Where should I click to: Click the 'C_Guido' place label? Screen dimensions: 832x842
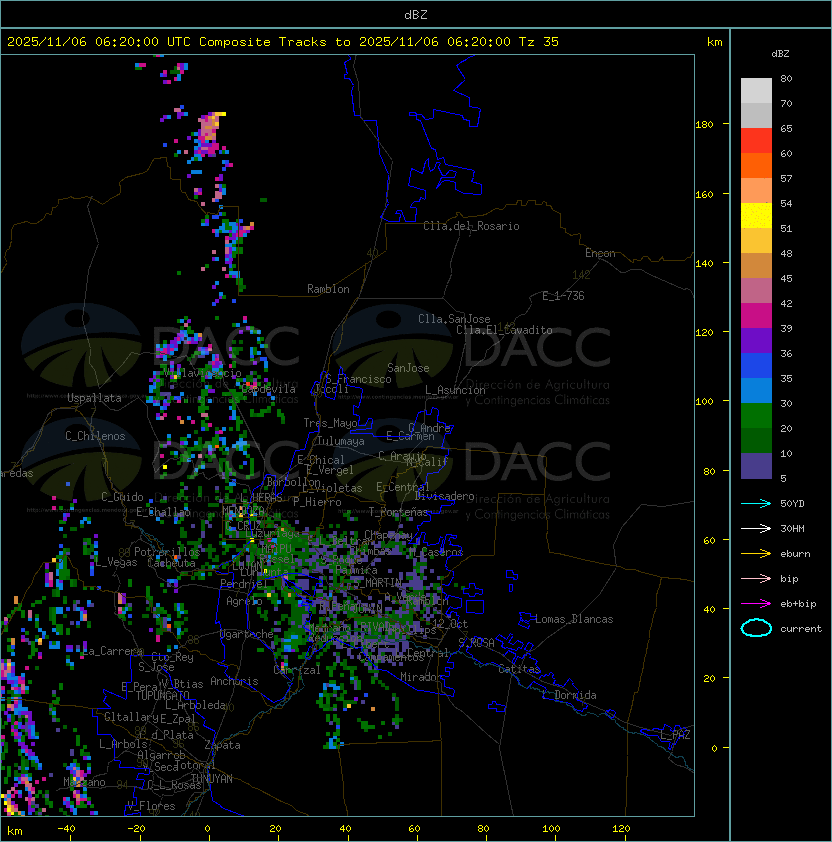pyautogui.click(x=122, y=497)
